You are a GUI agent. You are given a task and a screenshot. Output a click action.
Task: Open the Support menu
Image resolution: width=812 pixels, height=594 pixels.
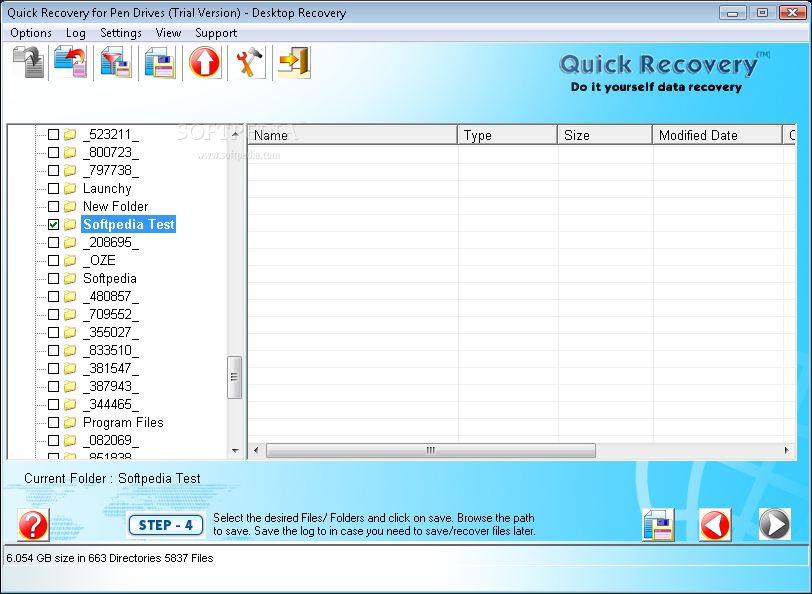[216, 33]
